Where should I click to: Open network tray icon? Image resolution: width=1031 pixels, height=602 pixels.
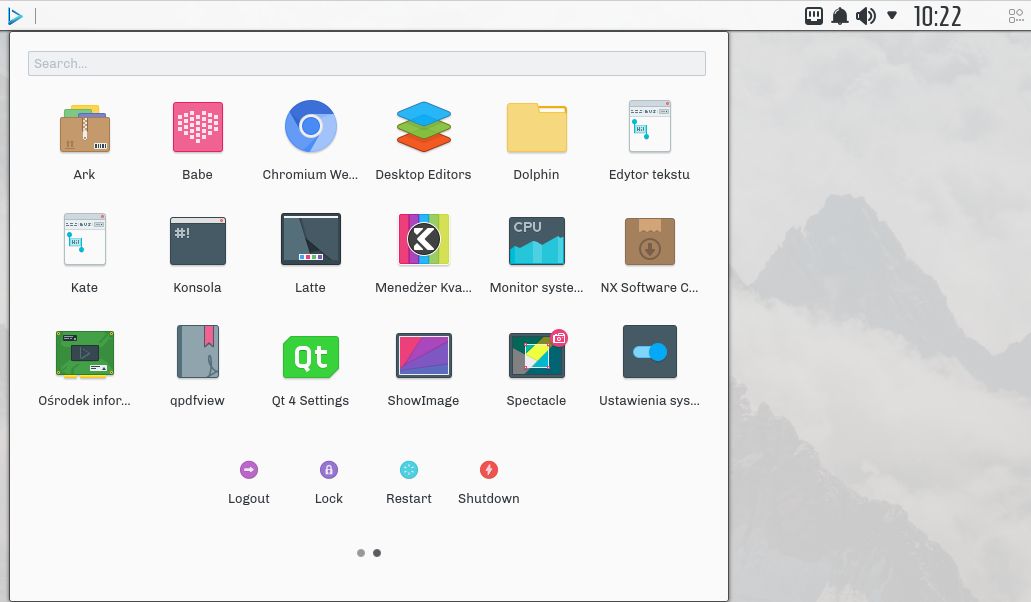point(814,16)
